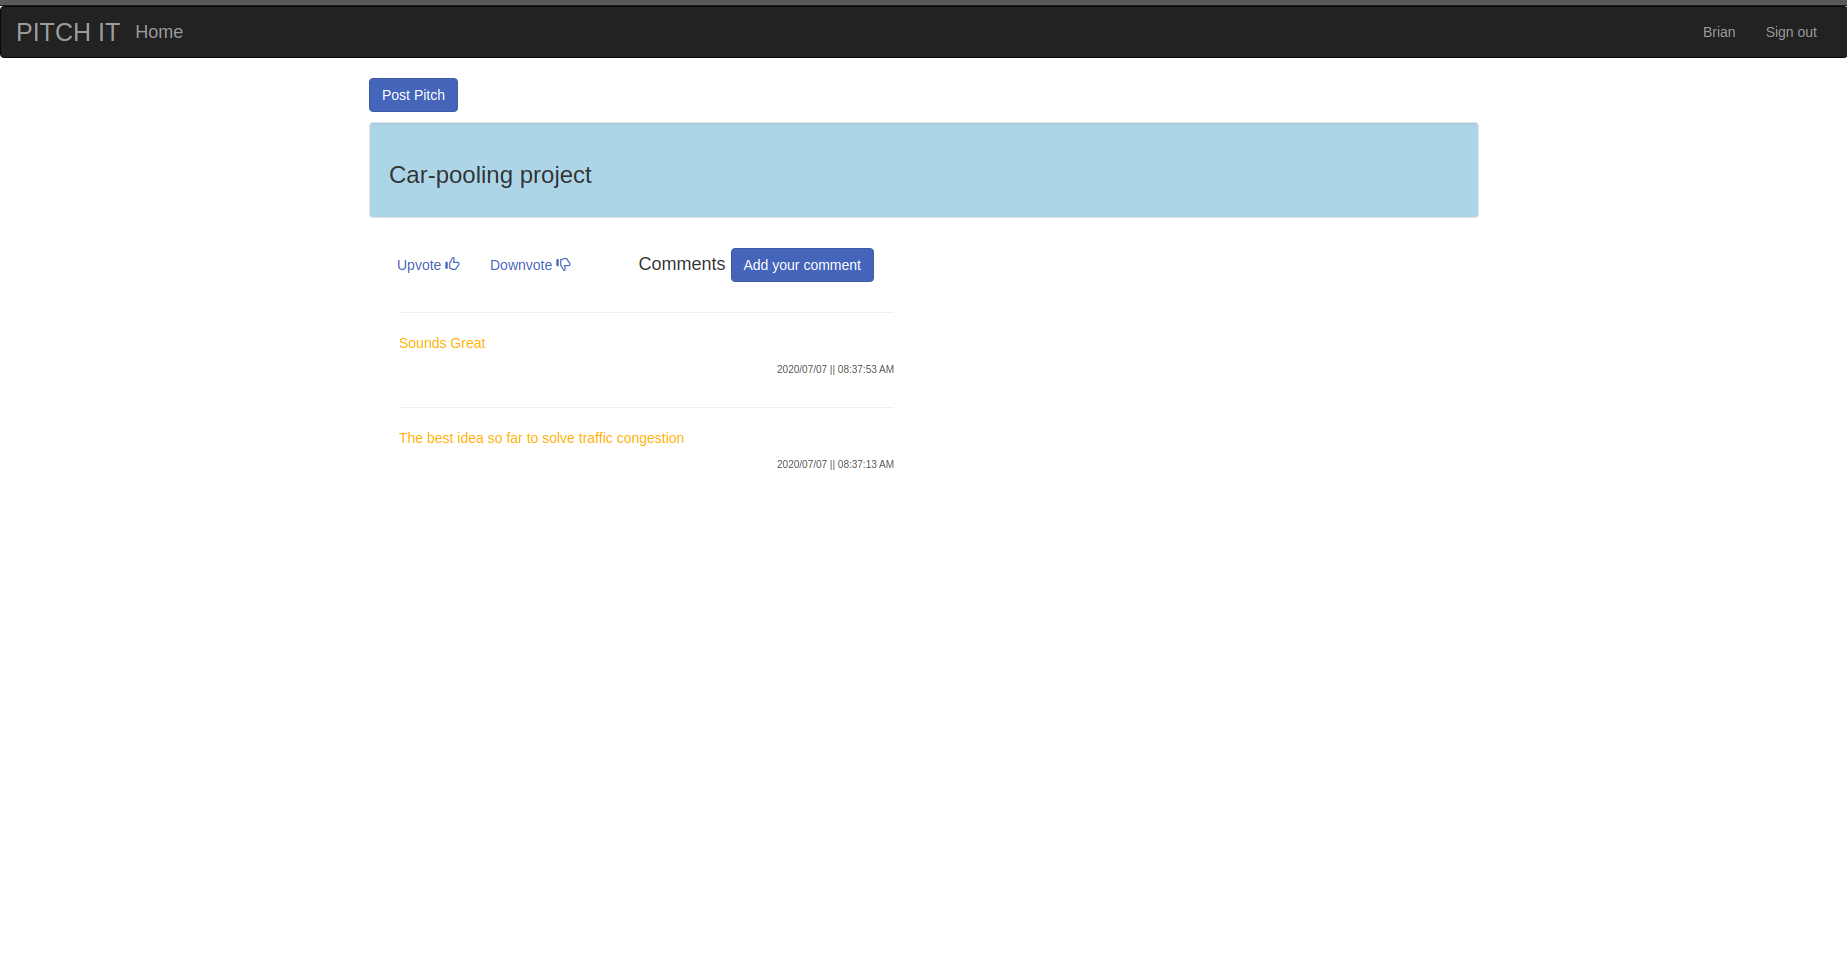Open the Brian profile link
Viewport: 1847px width, 955px height.
pos(1718,32)
